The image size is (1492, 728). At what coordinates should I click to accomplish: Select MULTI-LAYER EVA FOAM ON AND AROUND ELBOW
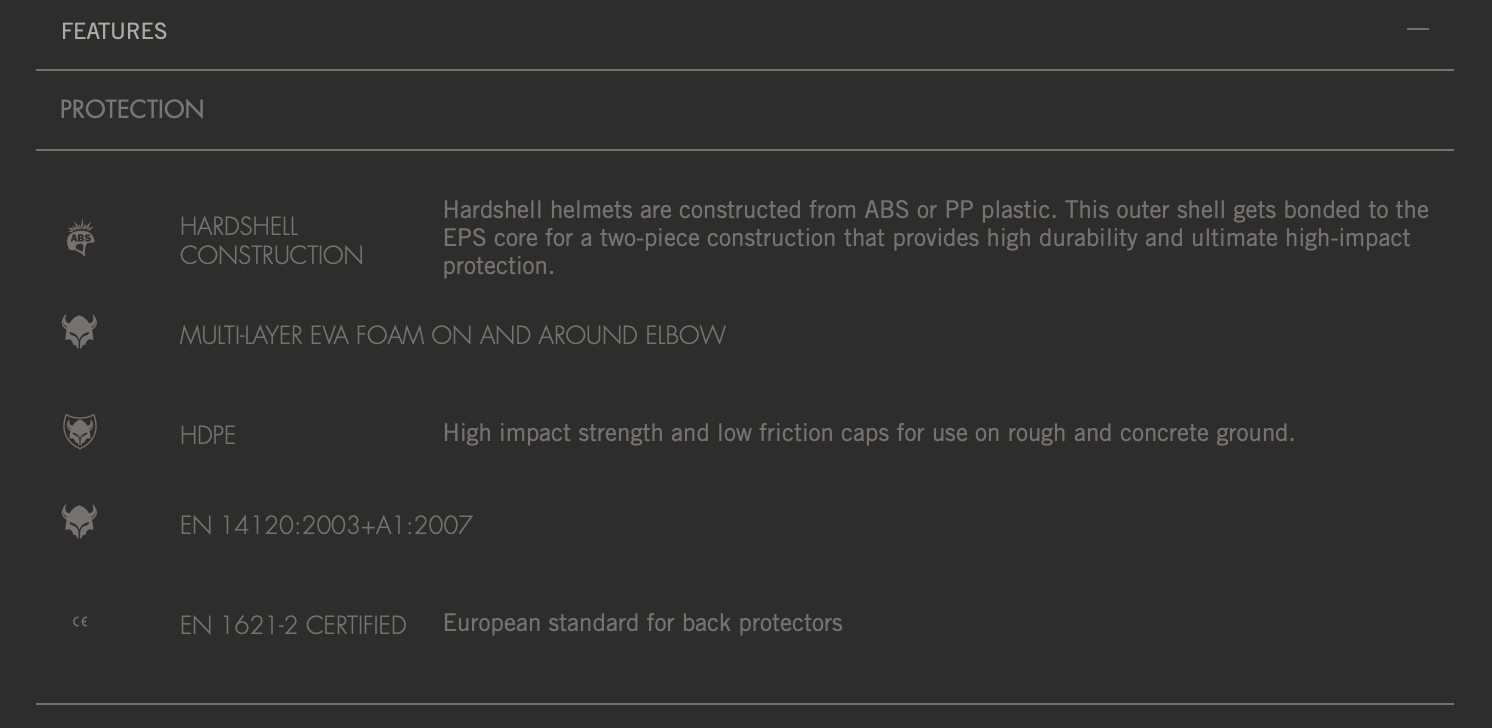[x=452, y=335]
